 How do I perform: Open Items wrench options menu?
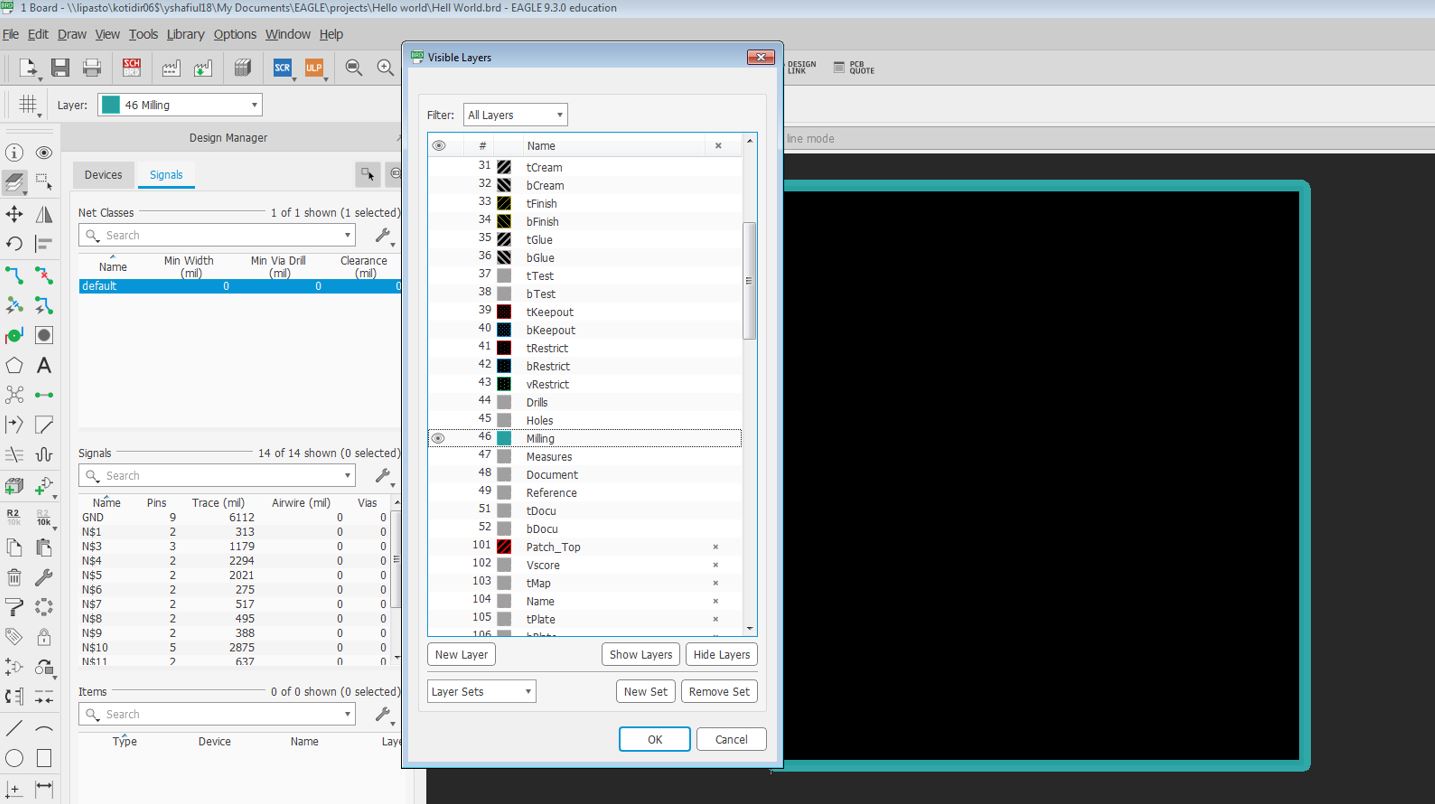(x=384, y=714)
